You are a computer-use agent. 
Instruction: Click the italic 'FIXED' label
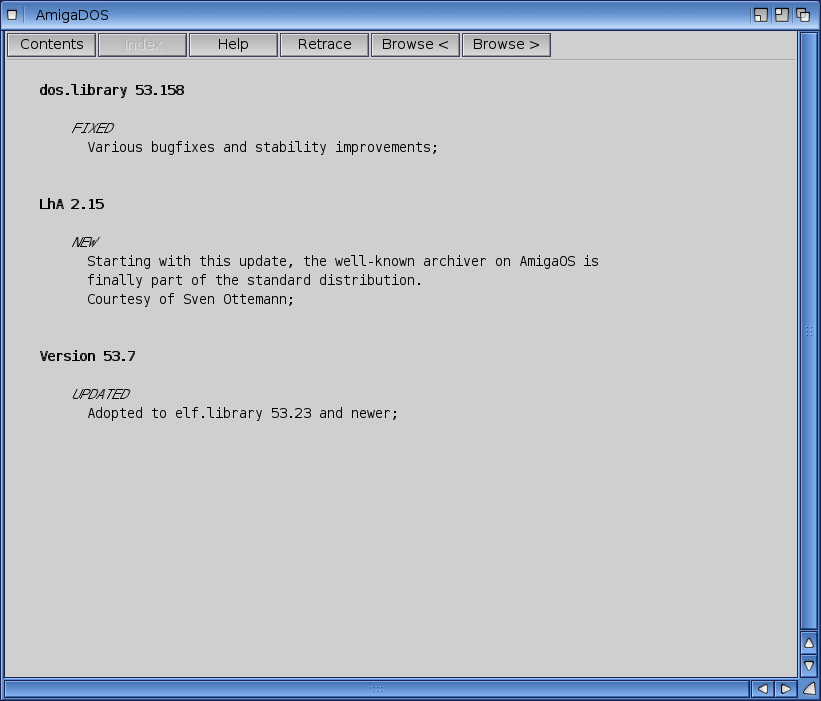(93, 128)
